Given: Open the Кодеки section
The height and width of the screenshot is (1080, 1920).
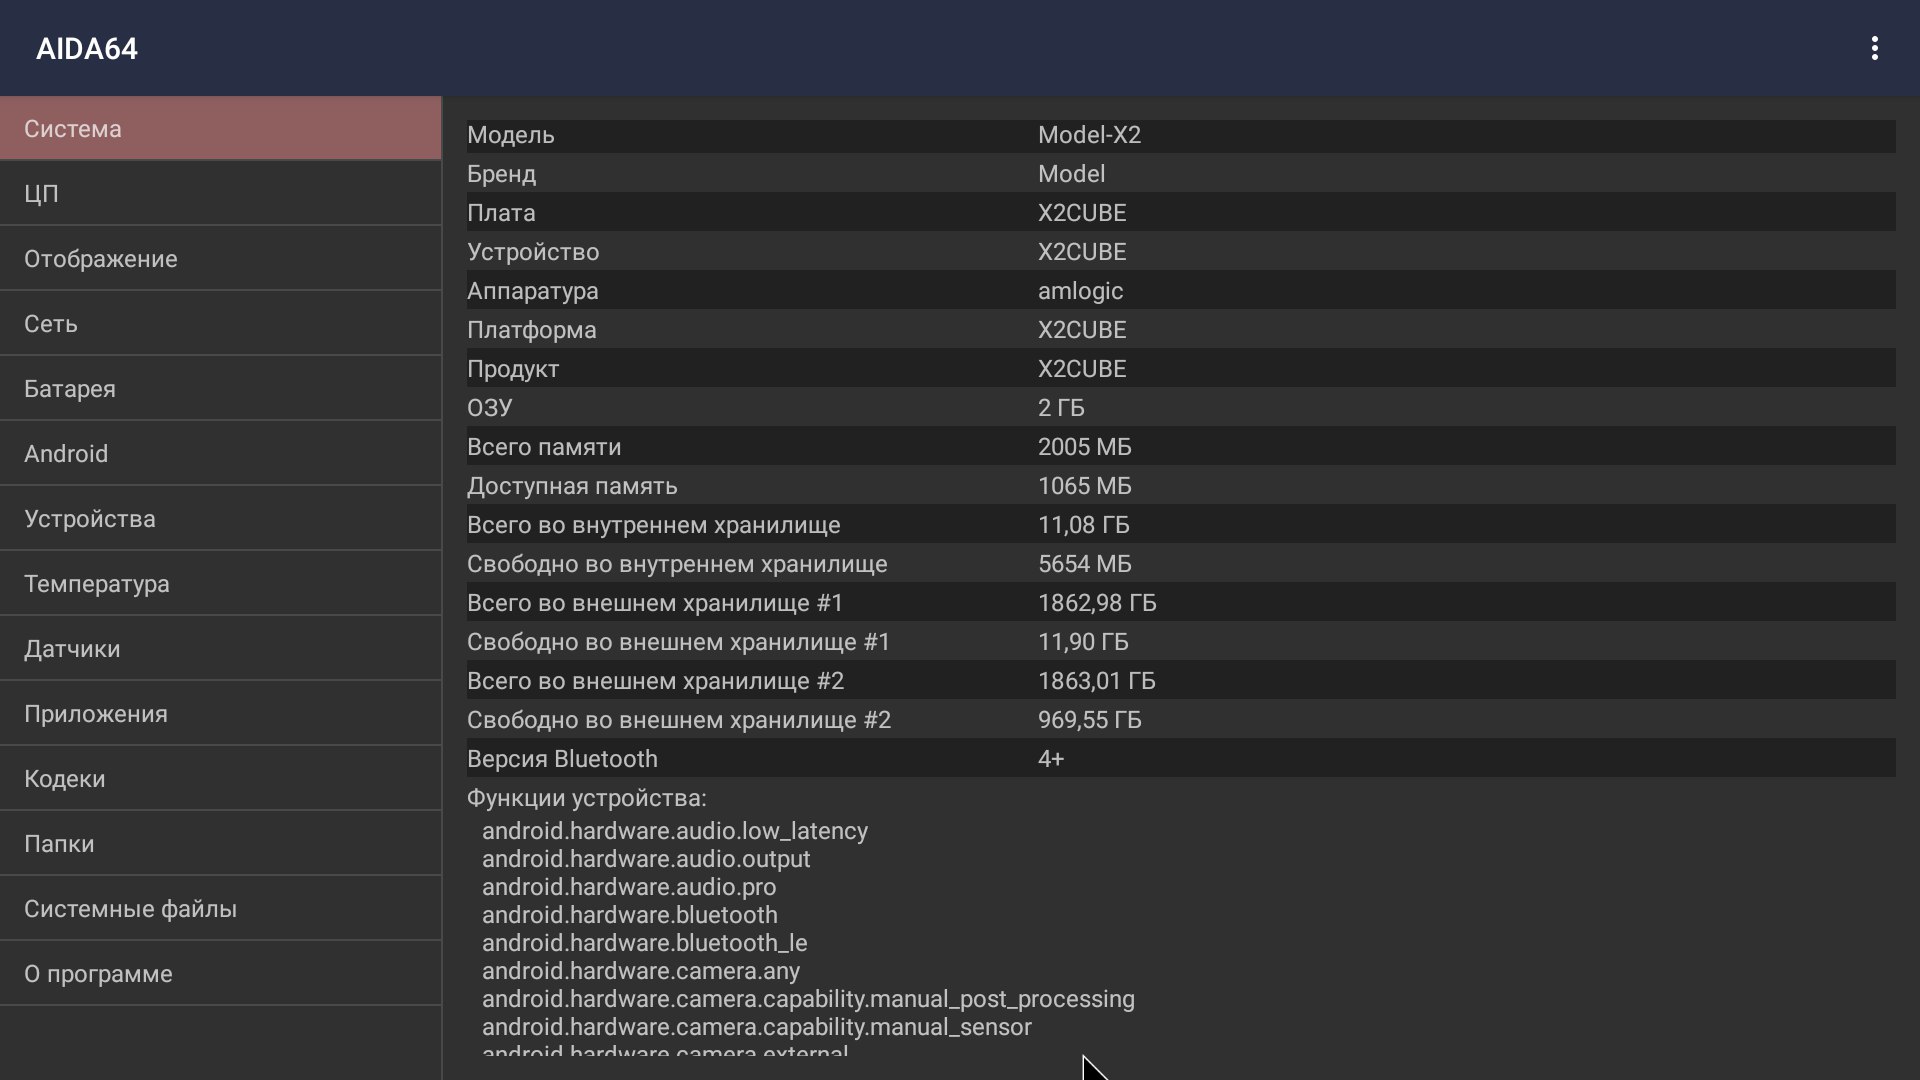Looking at the screenshot, I should [220, 779].
